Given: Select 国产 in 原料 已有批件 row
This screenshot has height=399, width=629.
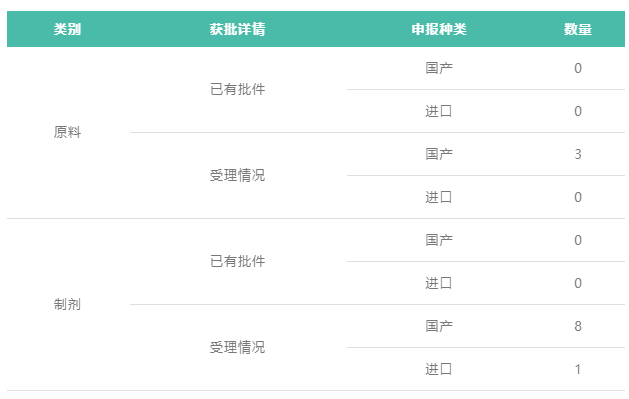Looking at the screenshot, I should [439, 68].
